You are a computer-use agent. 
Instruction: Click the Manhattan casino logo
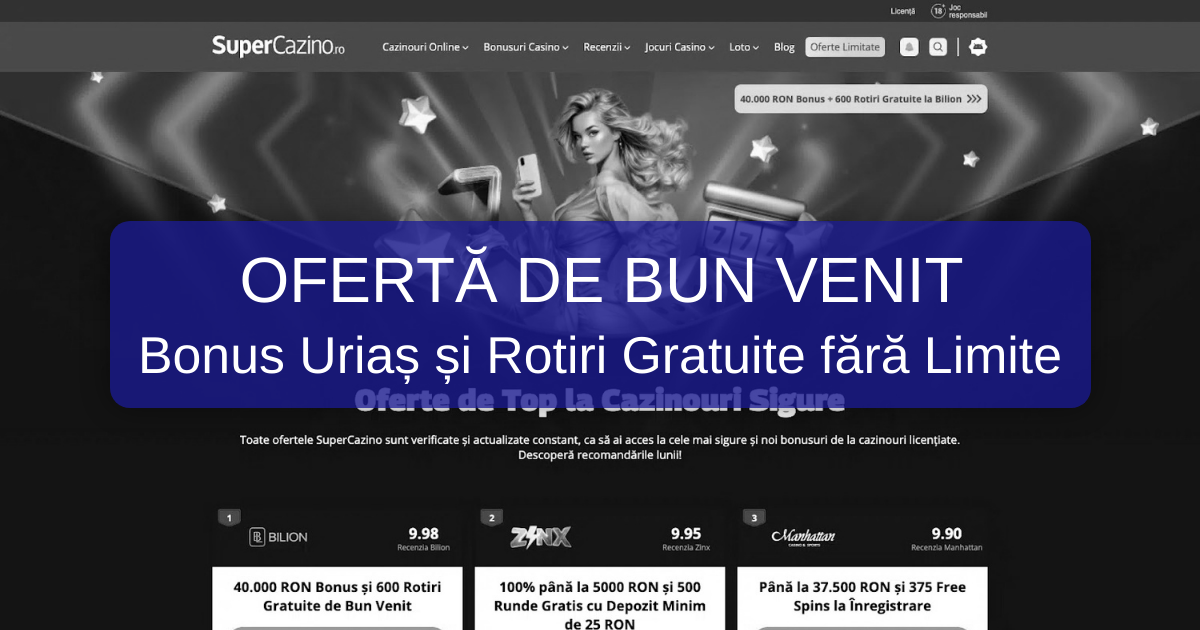click(x=803, y=537)
